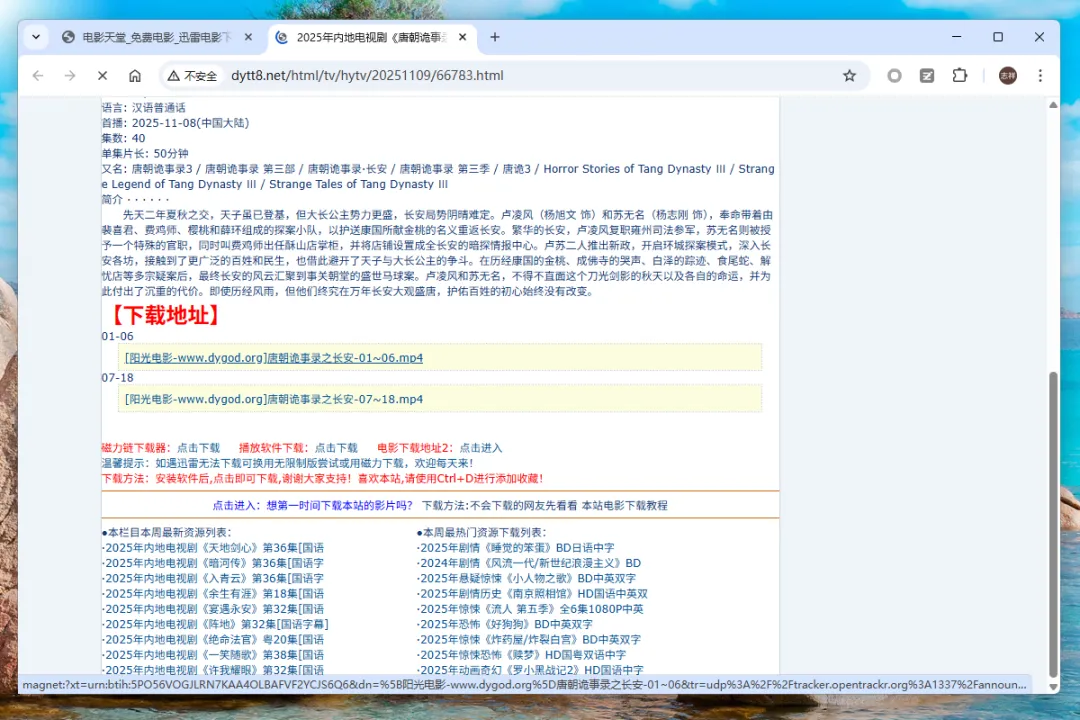Click the scrollbar up arrow

click(1052, 105)
